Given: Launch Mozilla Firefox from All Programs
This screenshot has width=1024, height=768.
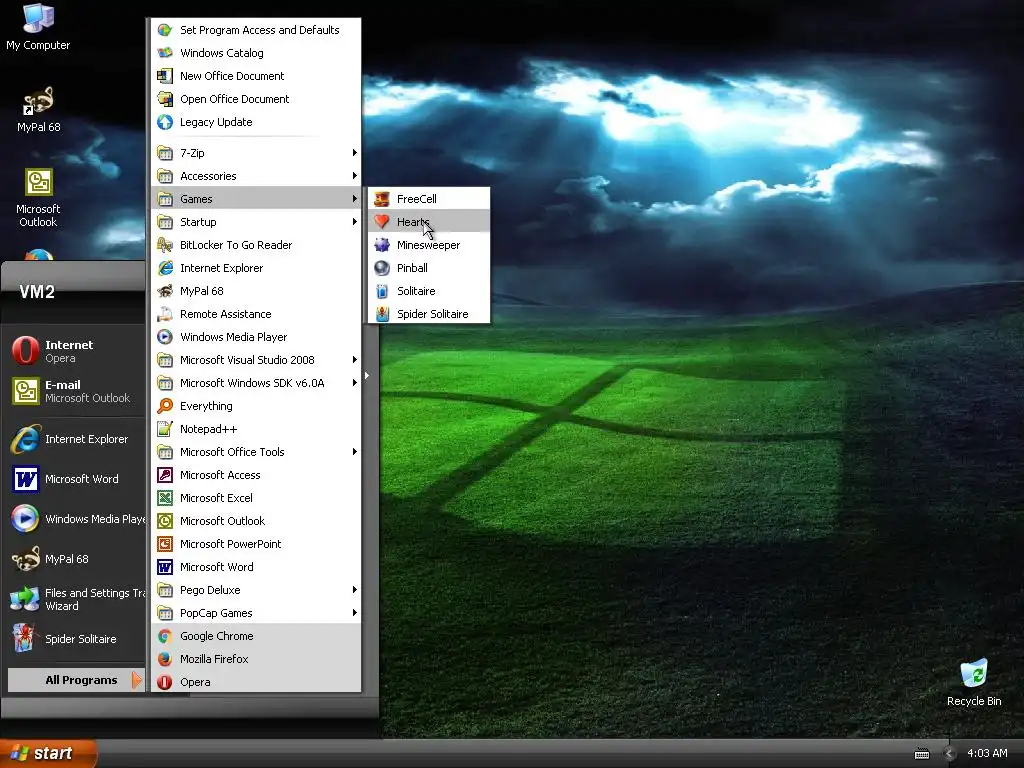Looking at the screenshot, I should [256, 659].
